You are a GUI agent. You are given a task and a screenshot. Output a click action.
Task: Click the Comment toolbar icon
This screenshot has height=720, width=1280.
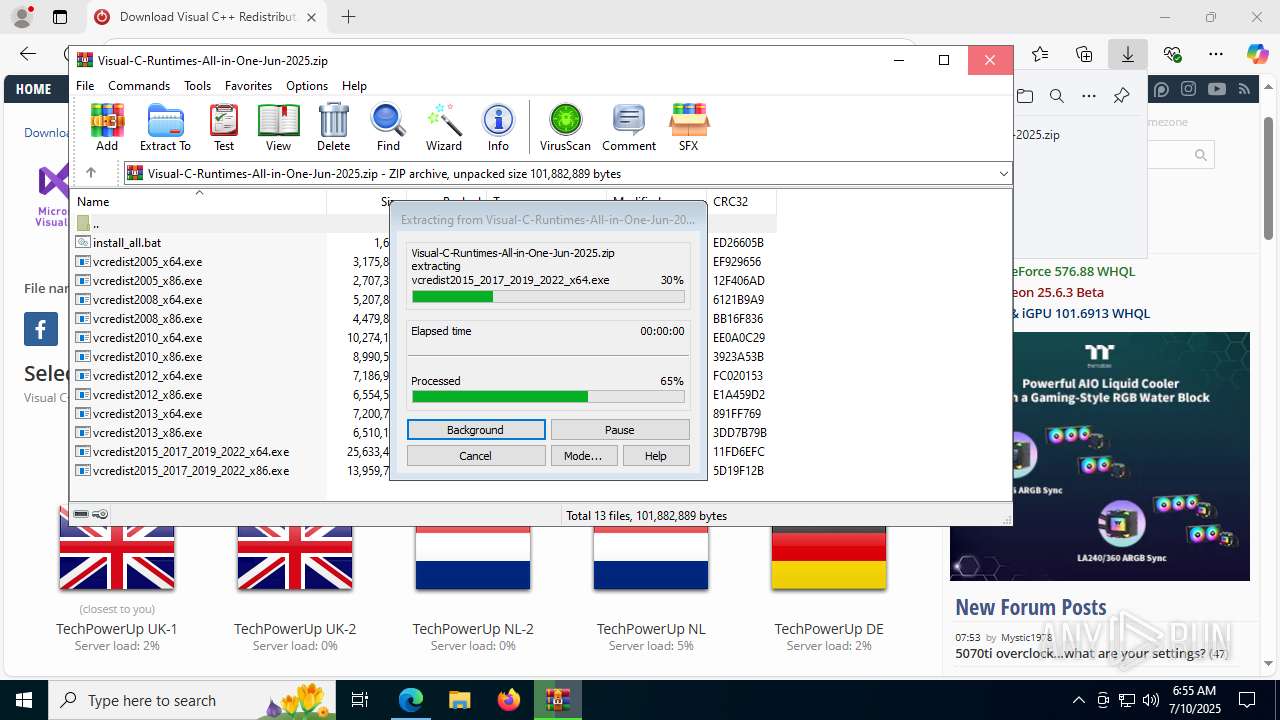pyautogui.click(x=629, y=127)
